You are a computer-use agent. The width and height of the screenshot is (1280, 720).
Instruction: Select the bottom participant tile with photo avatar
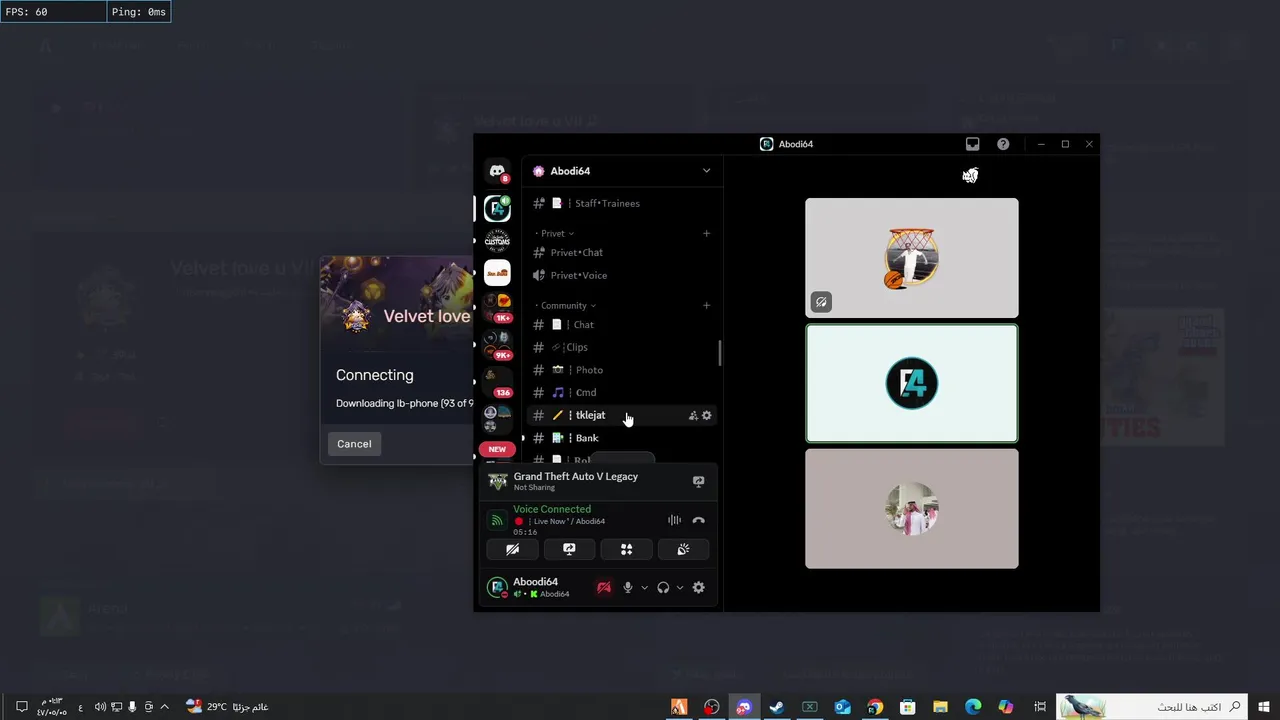(912, 508)
